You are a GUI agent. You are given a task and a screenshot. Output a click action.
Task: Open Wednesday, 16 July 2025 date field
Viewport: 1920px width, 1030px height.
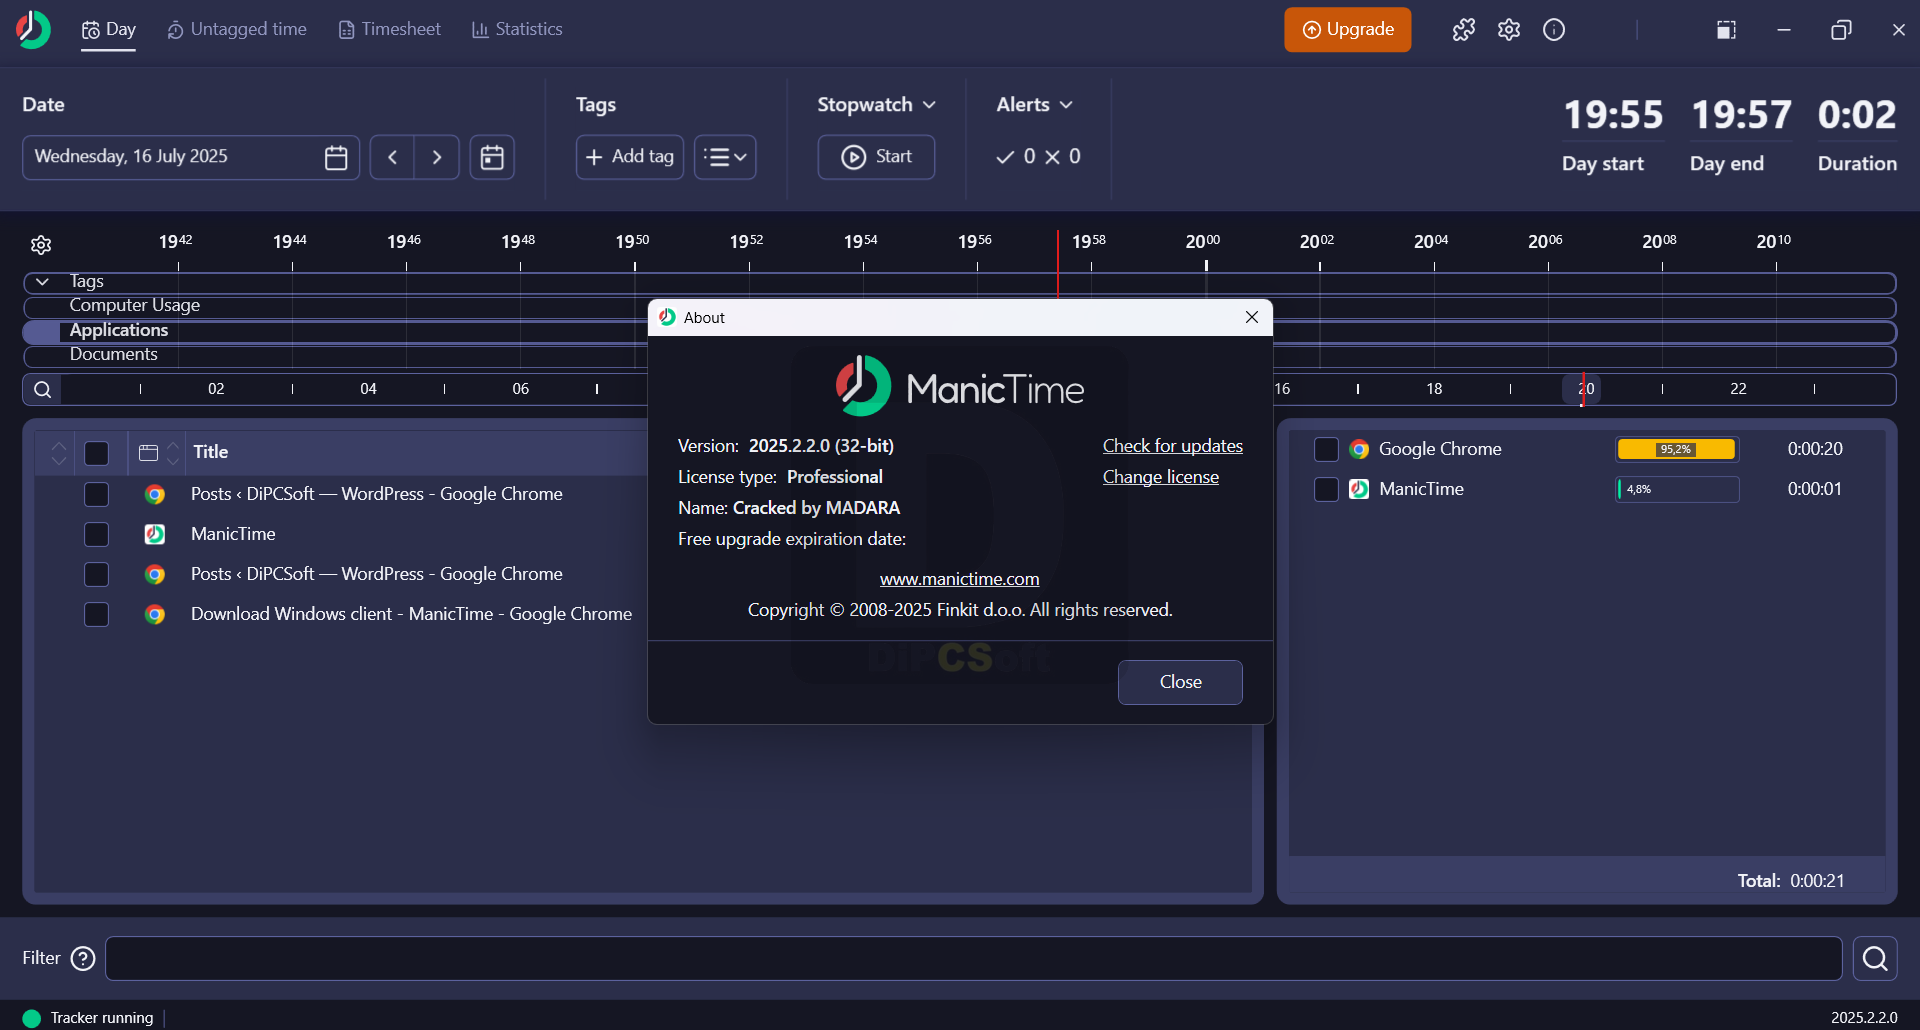coord(191,157)
